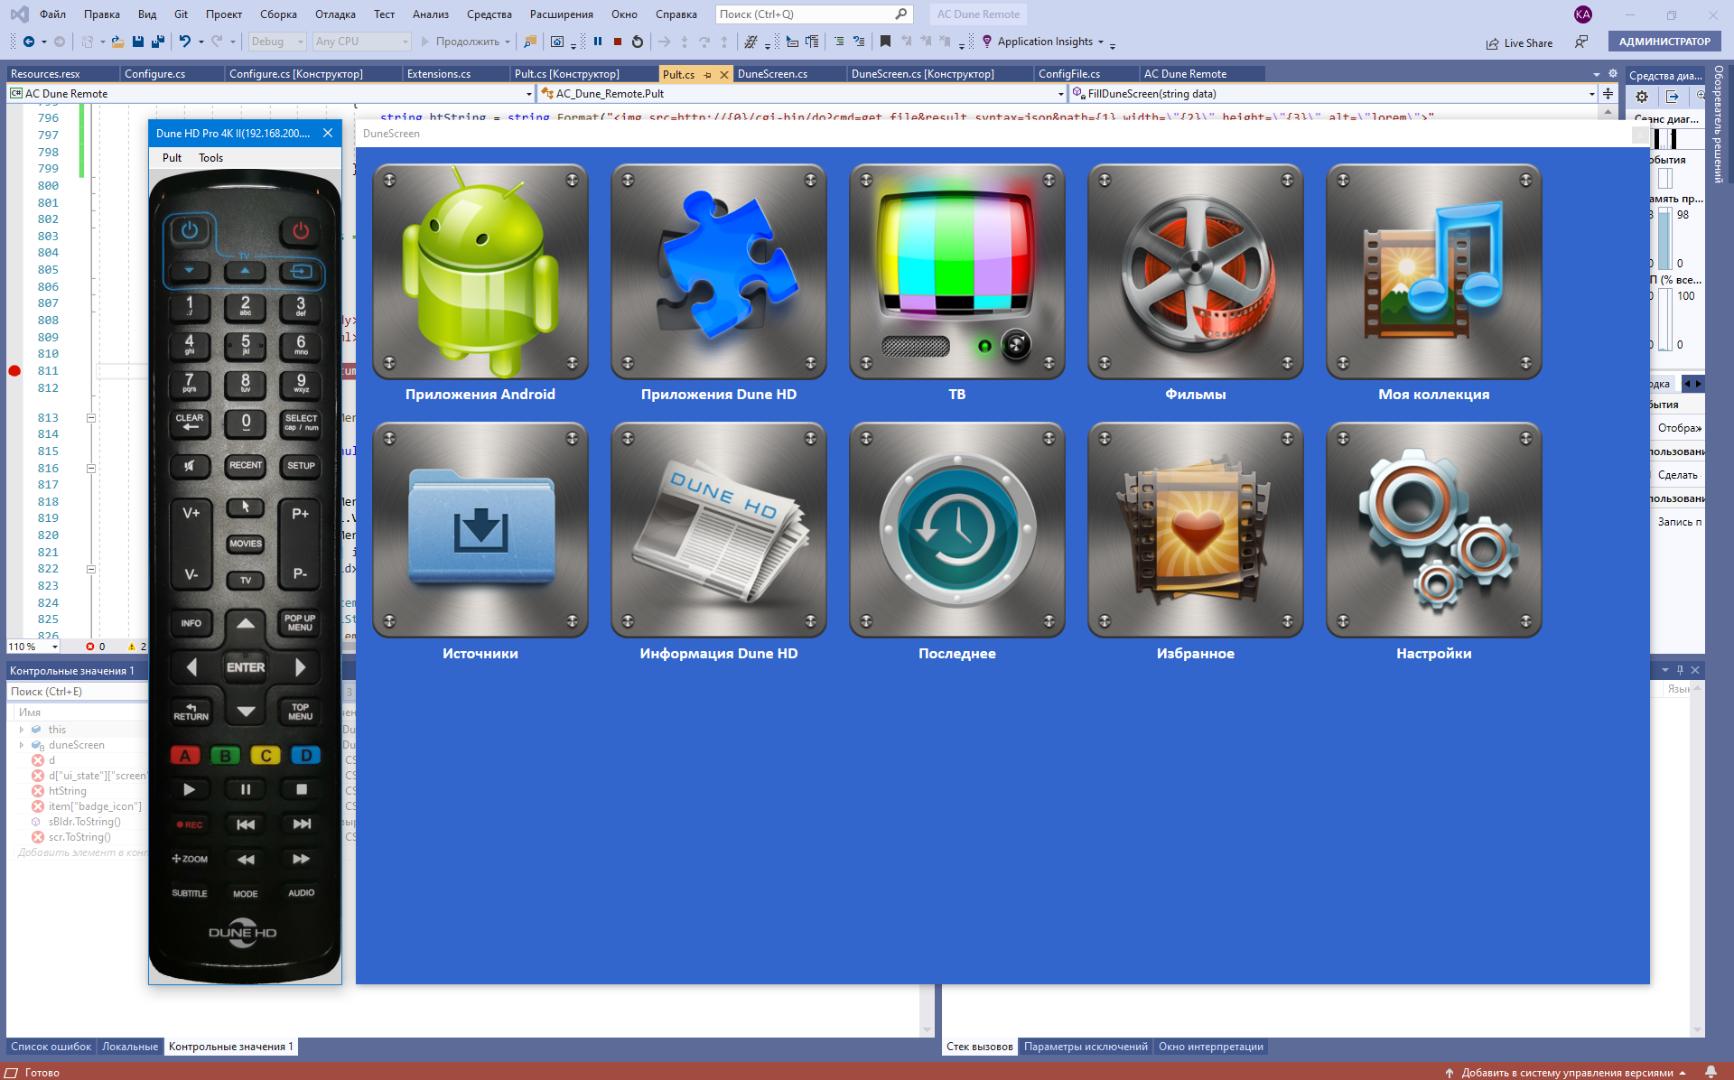Switch to the Стек вызовов tab
This screenshot has width=1734, height=1080.
coord(980,1047)
